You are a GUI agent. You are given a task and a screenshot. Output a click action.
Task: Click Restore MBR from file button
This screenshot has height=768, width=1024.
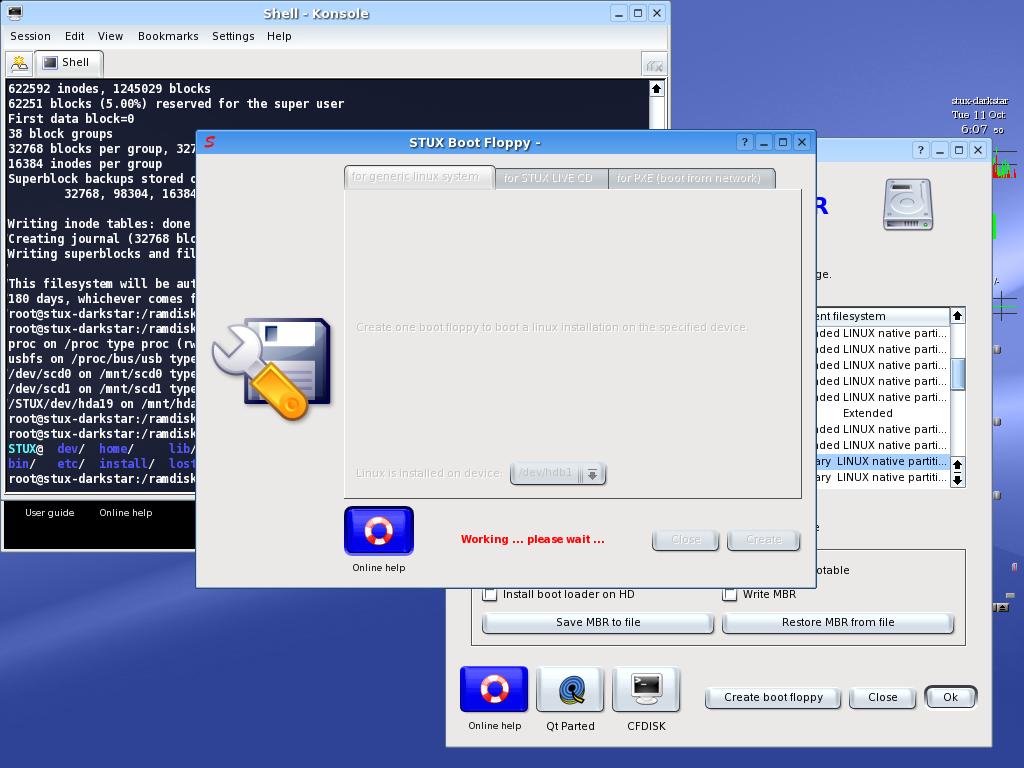point(838,622)
